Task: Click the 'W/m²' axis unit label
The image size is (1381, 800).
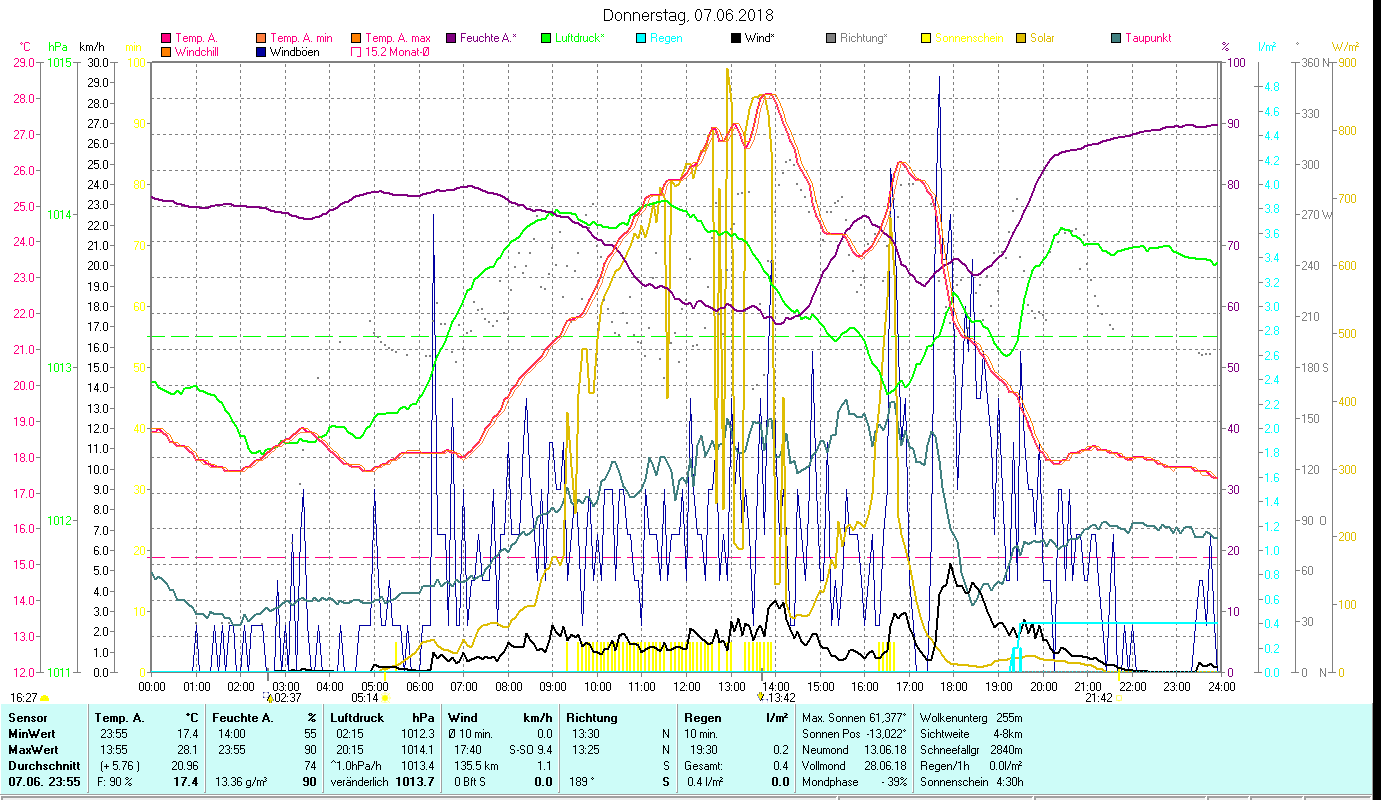Action: coord(1345,47)
